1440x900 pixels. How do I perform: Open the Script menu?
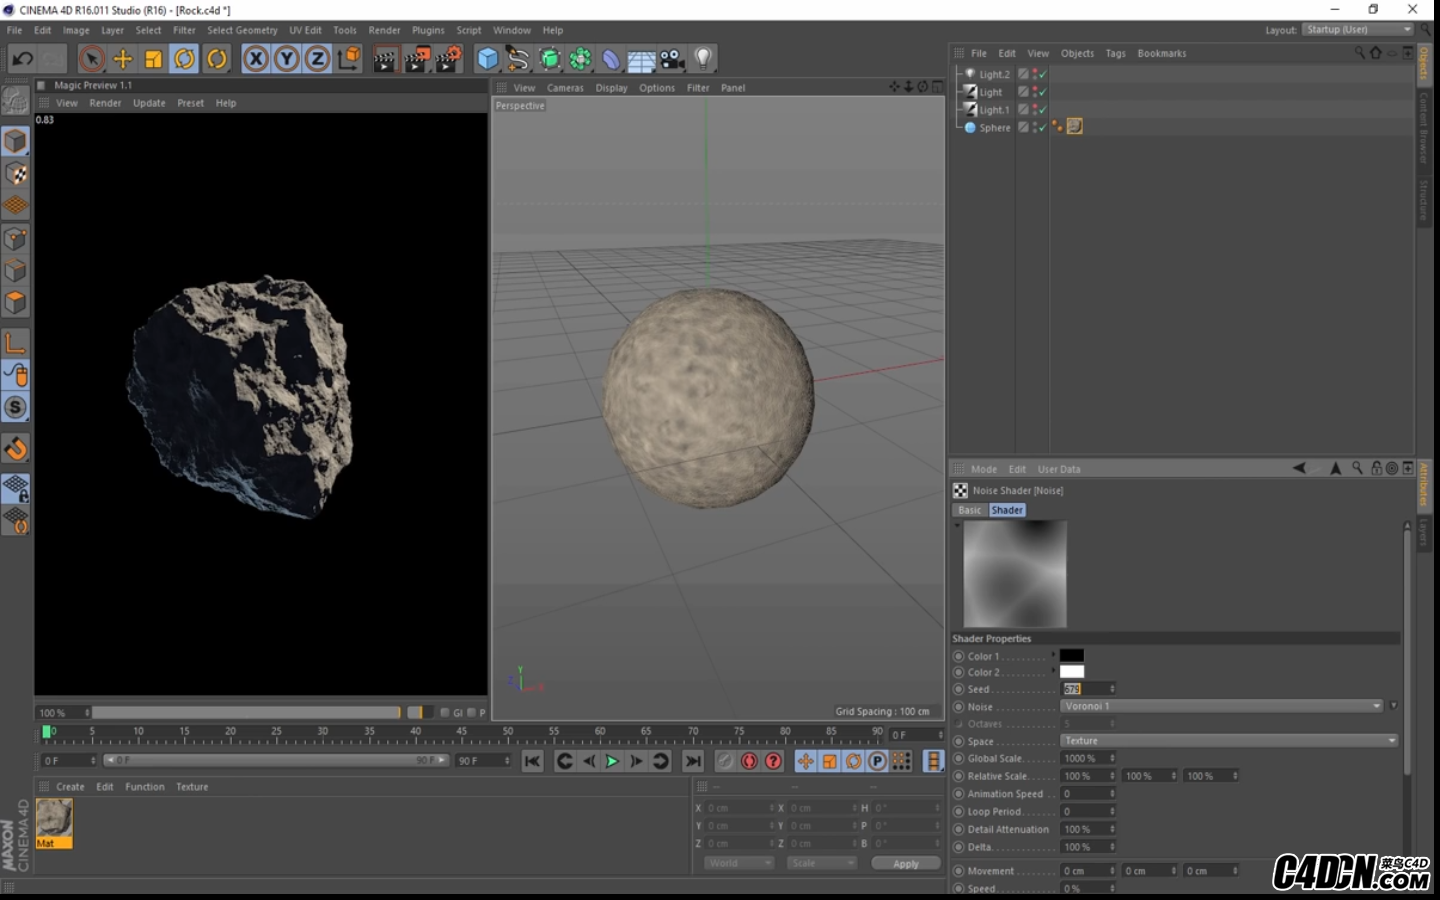coord(469,31)
